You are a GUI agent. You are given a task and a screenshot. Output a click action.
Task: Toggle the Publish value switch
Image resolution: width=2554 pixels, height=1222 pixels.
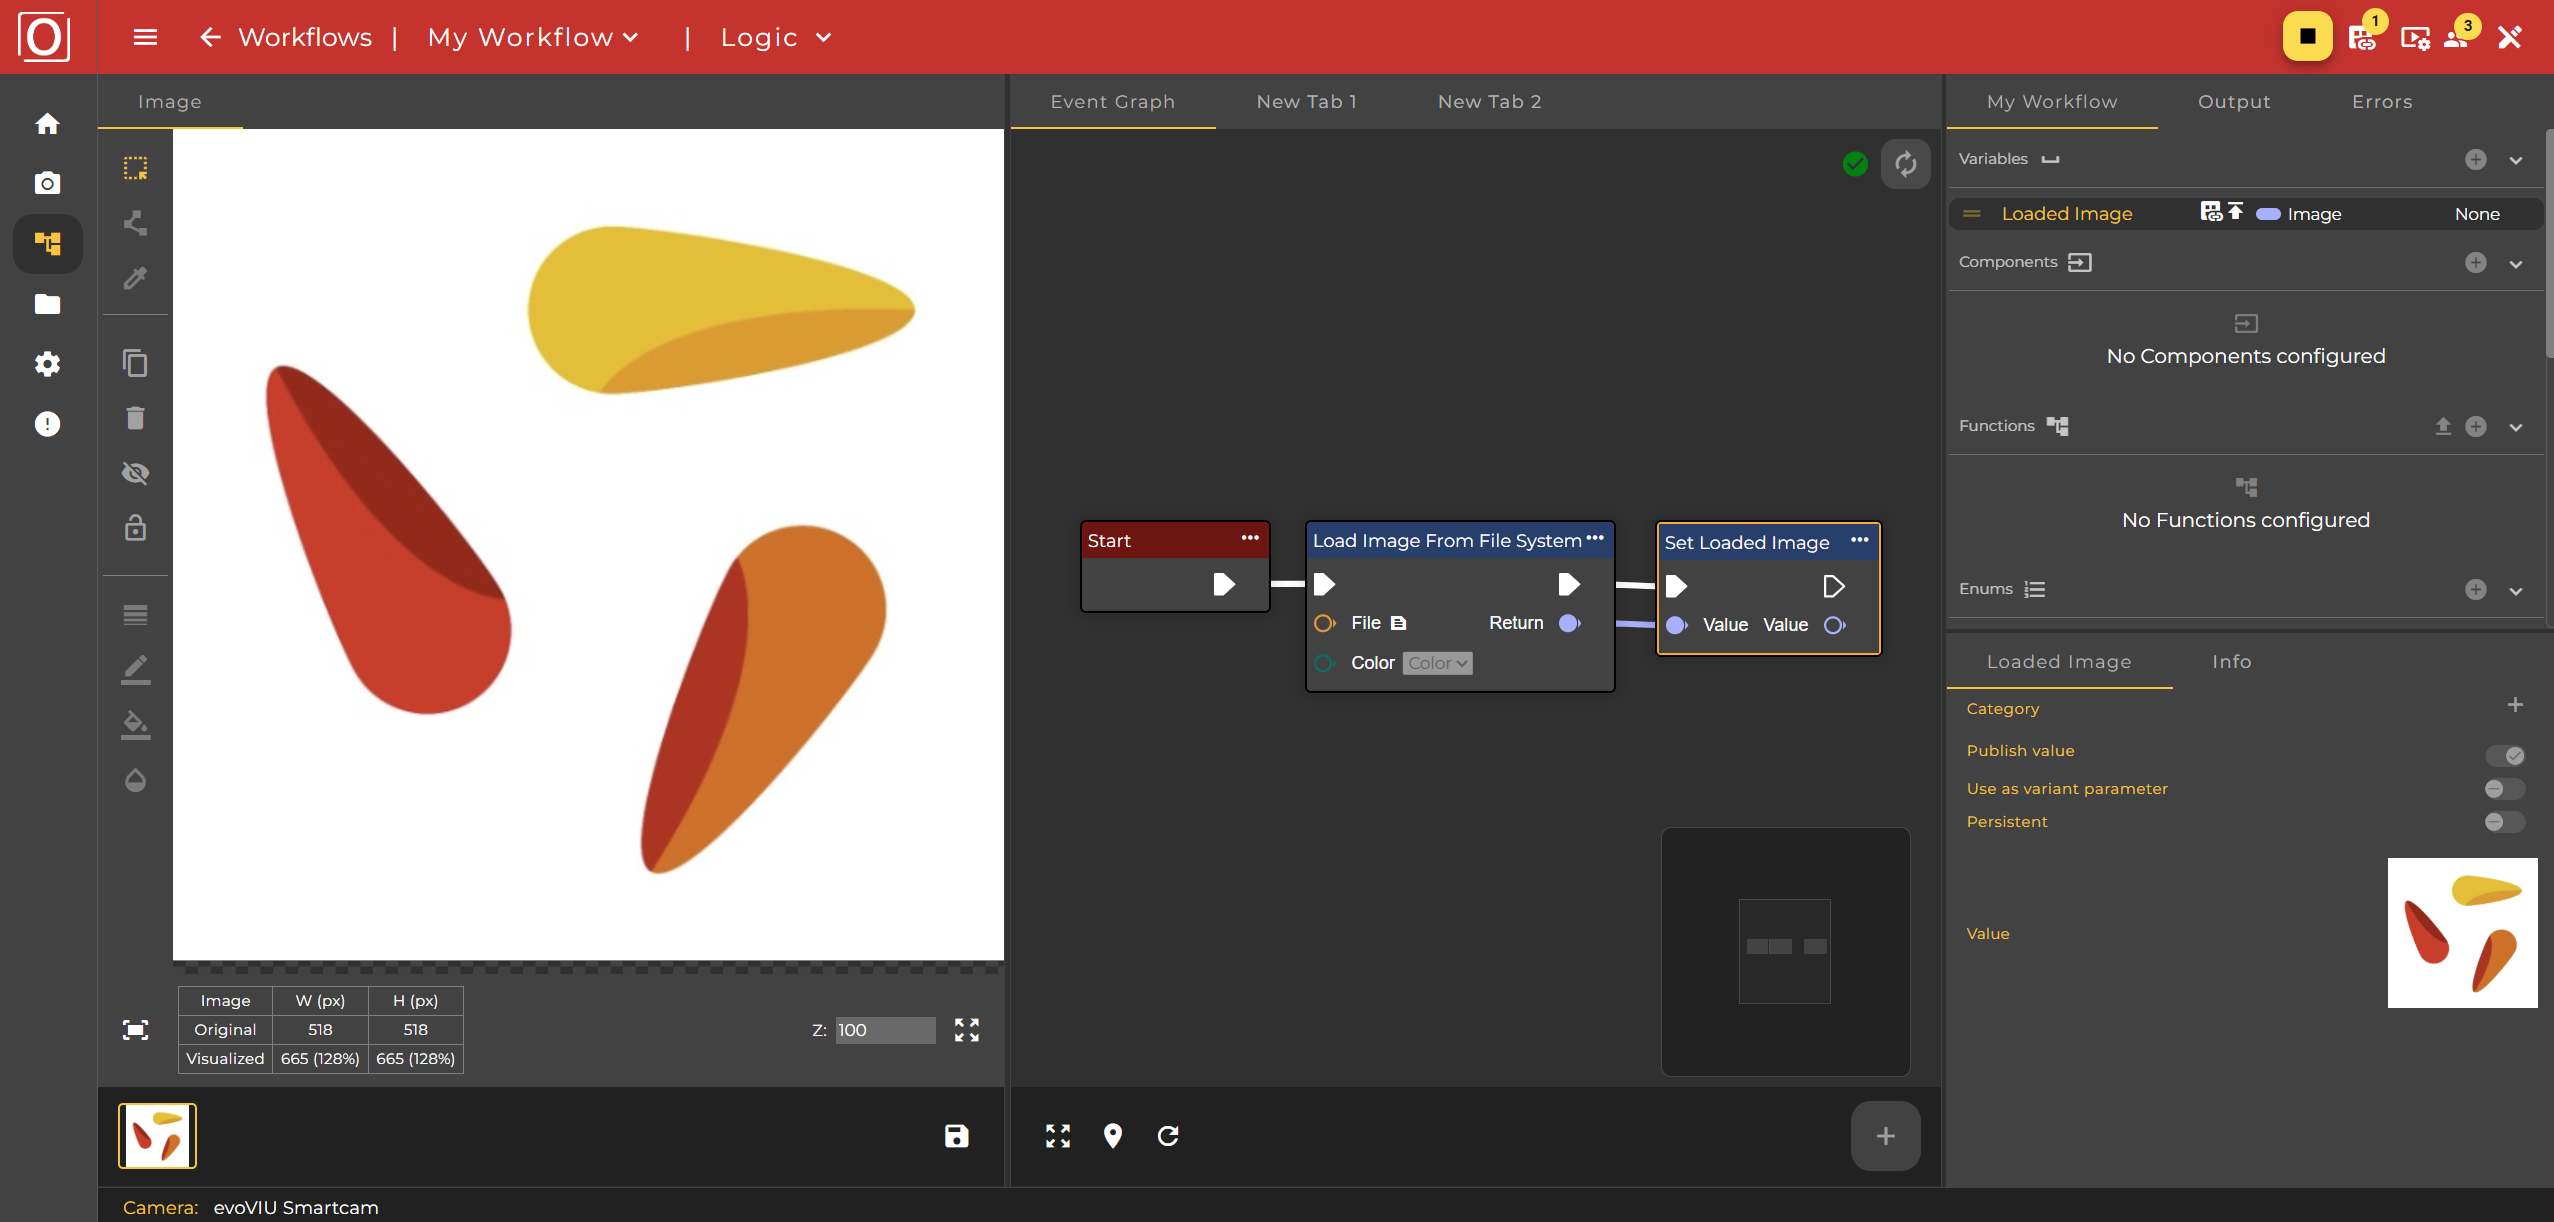[2504, 756]
